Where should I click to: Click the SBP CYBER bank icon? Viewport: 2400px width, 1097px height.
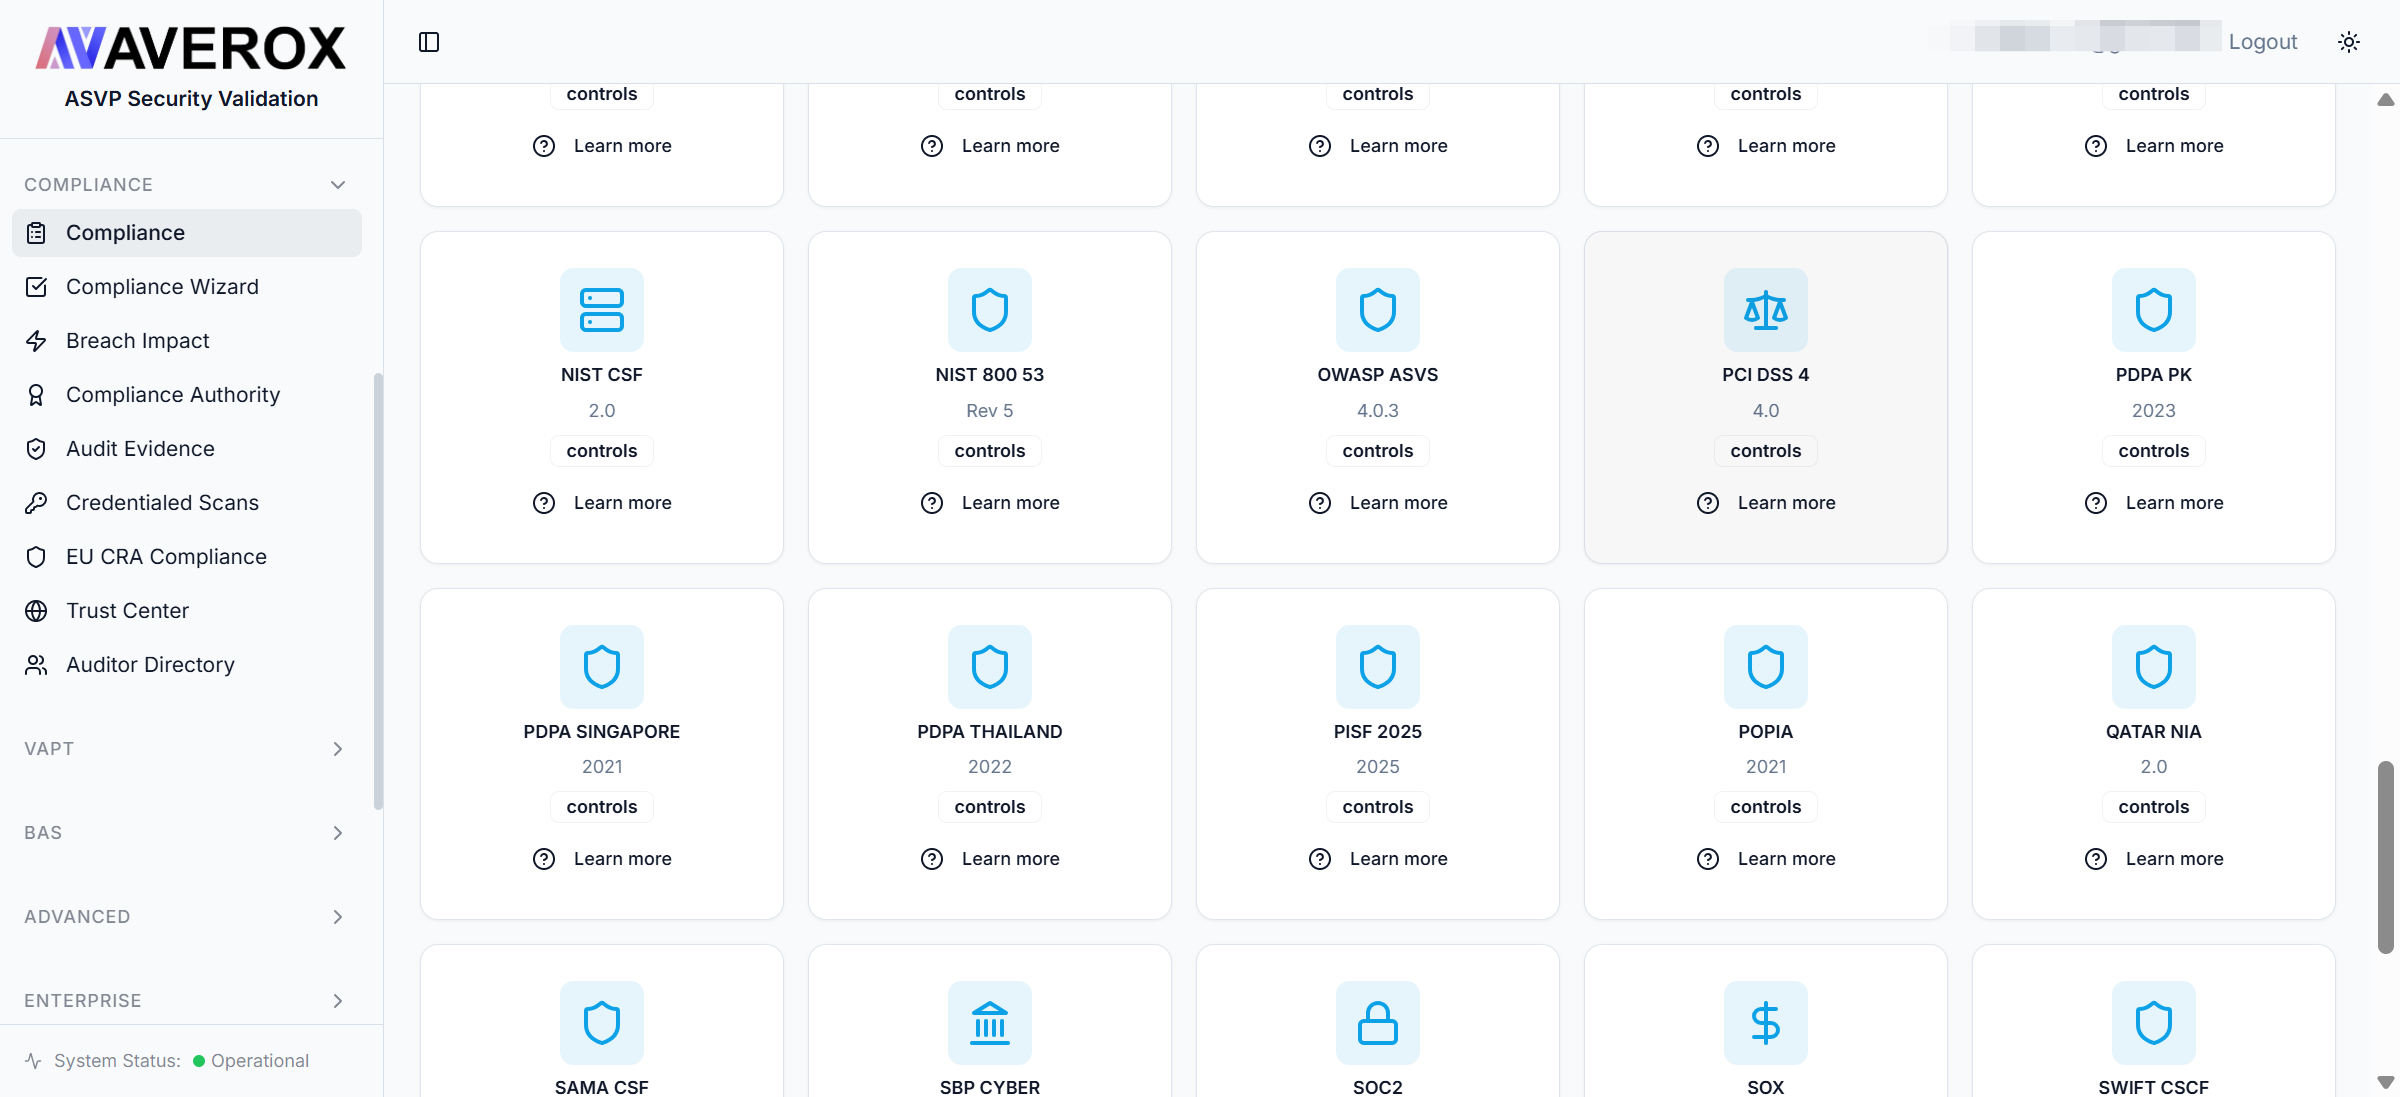[x=990, y=1023]
